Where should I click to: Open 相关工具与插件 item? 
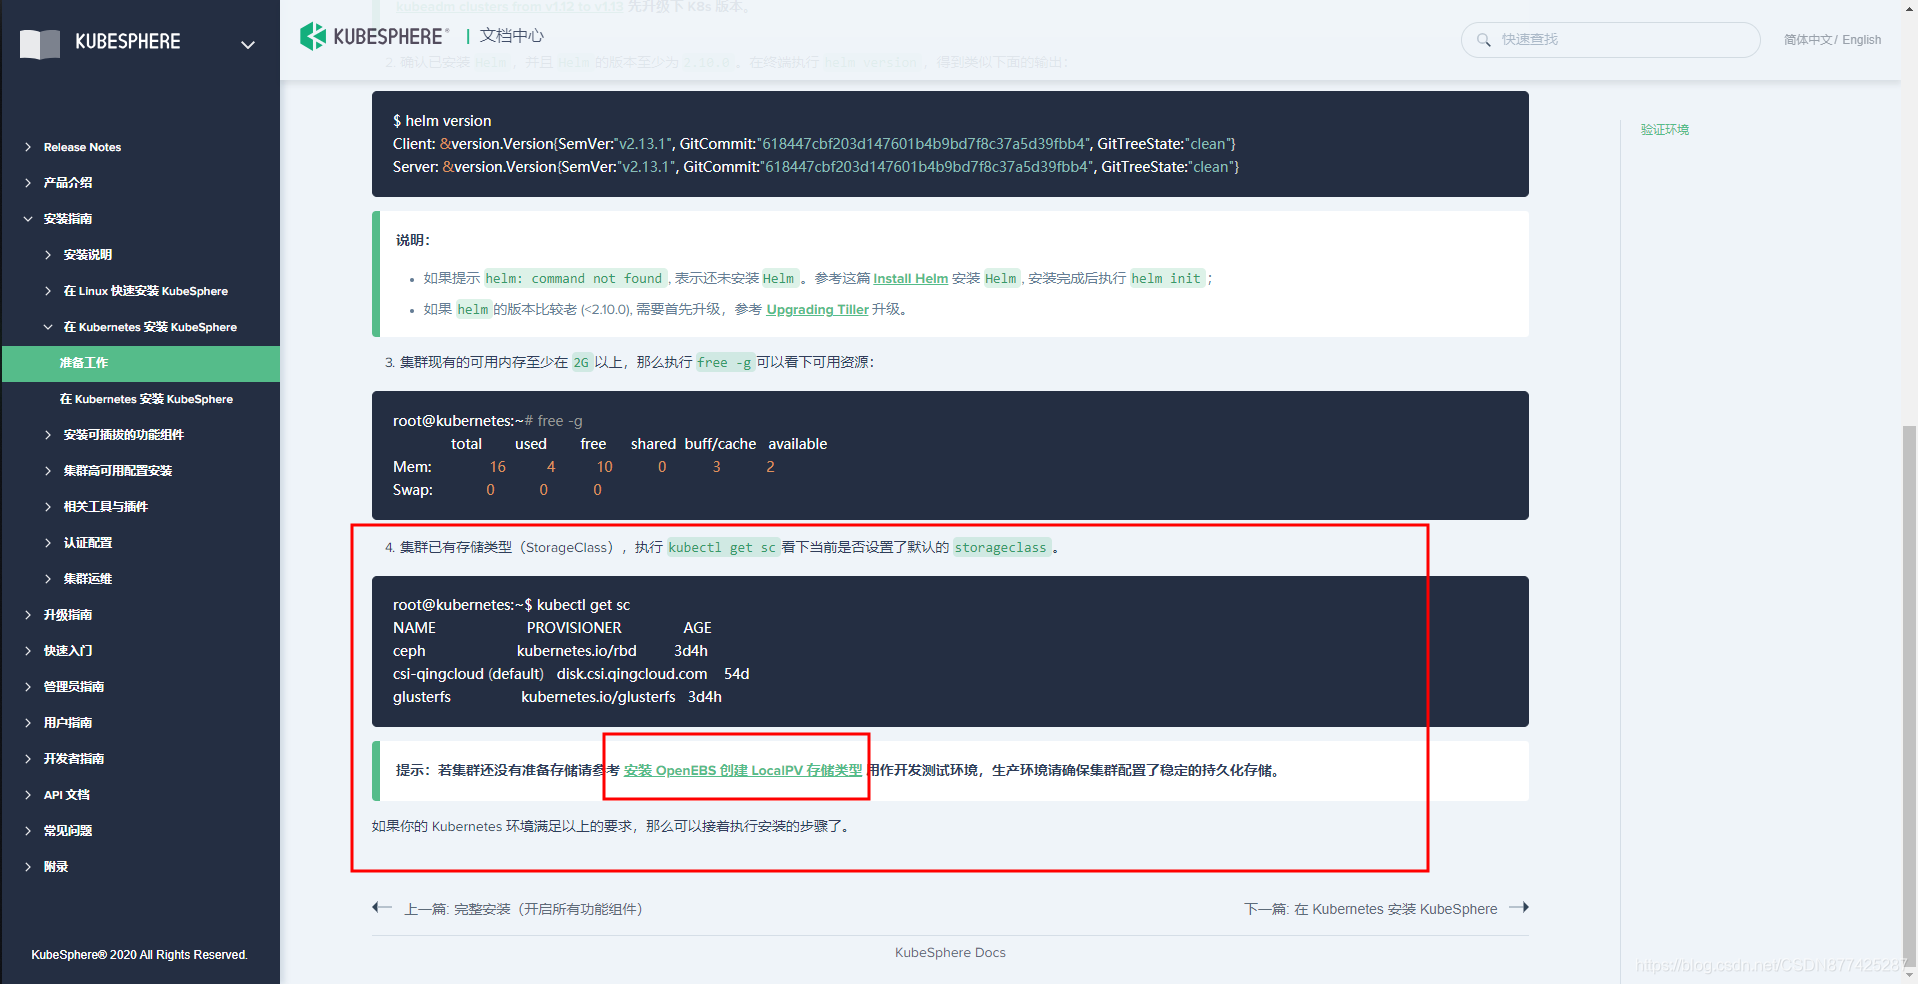click(106, 507)
